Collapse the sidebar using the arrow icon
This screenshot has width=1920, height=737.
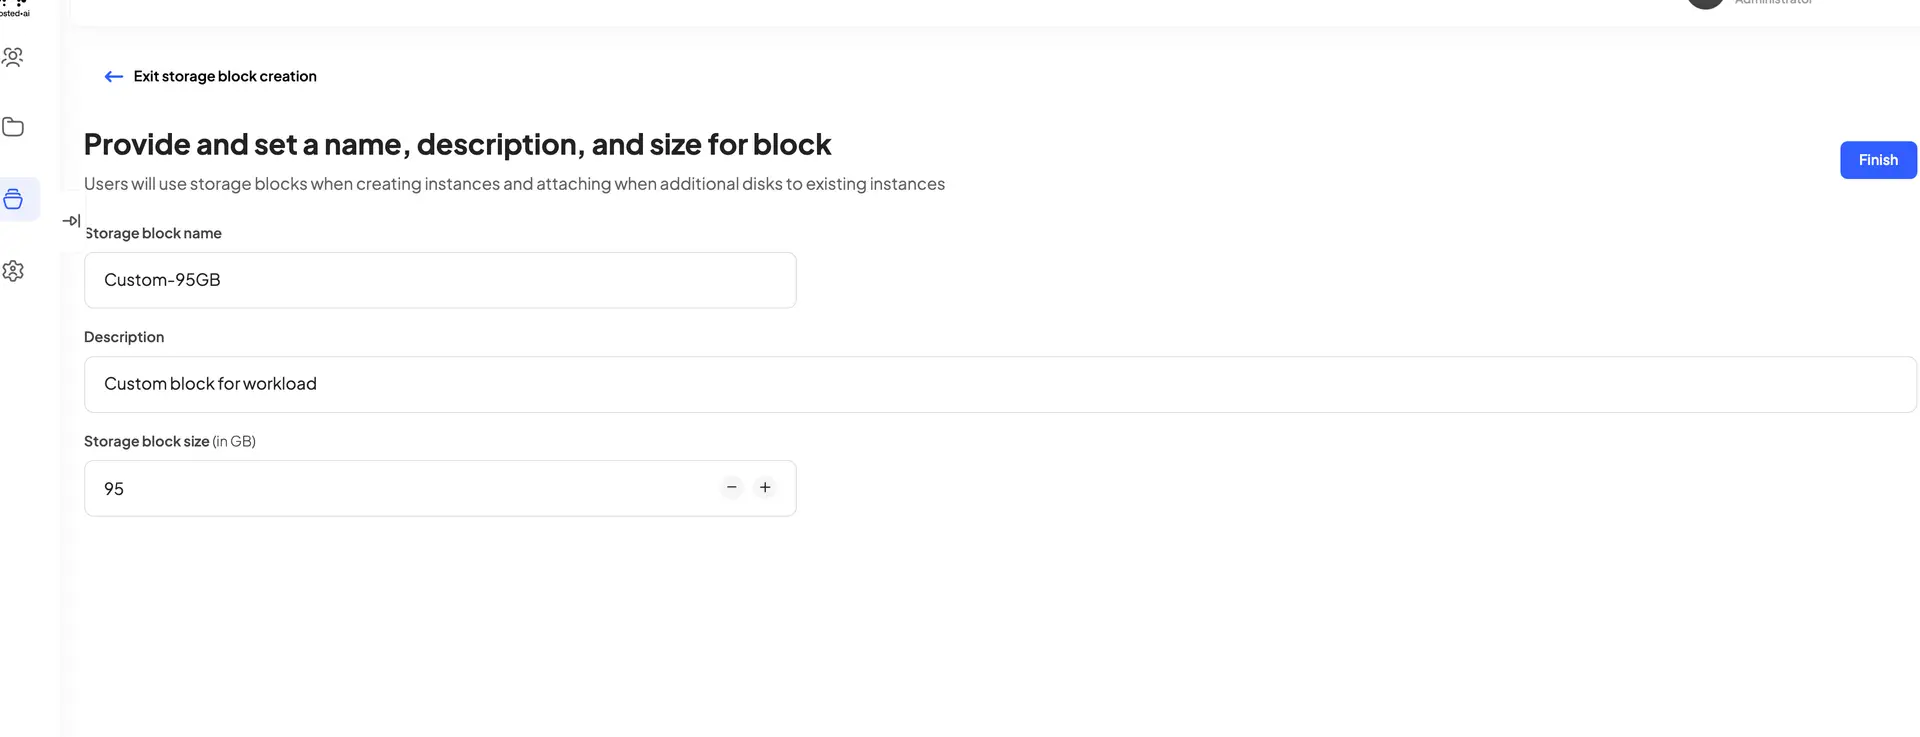click(71, 220)
